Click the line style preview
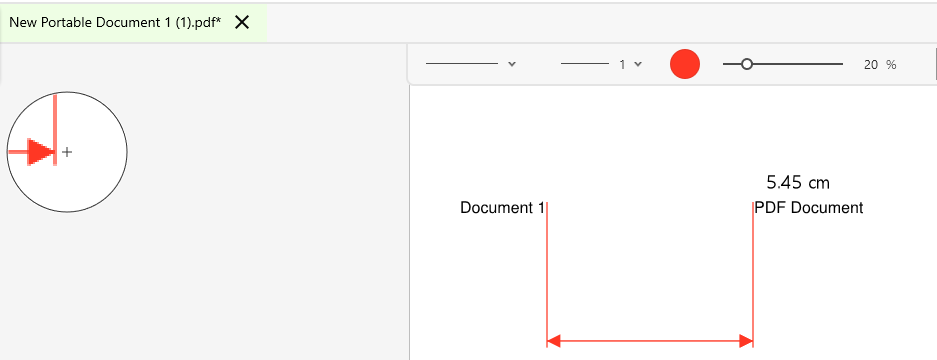The height and width of the screenshot is (360, 937). pyautogui.click(x=461, y=64)
